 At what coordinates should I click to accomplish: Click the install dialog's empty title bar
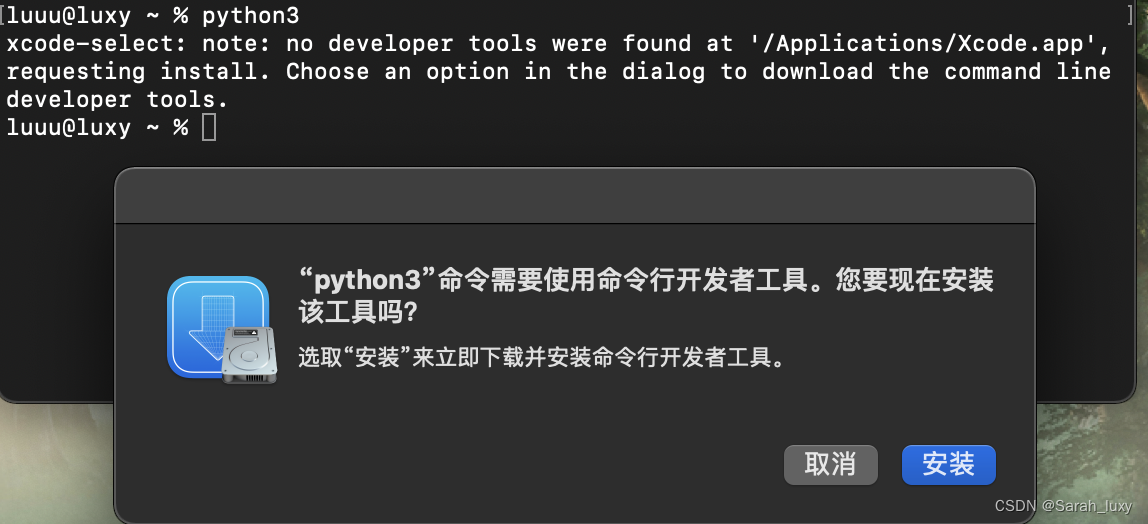(x=575, y=195)
